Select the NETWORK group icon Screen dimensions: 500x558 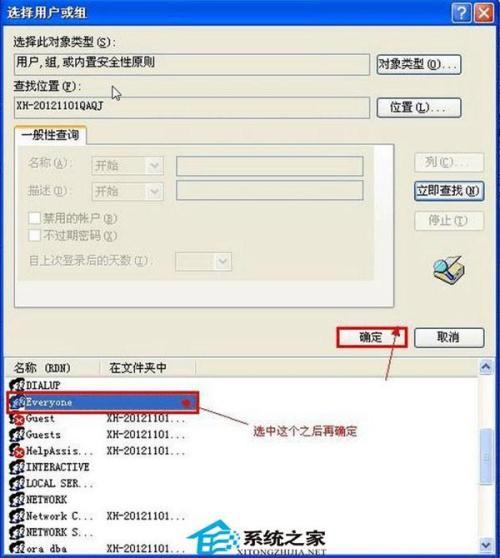[17, 500]
